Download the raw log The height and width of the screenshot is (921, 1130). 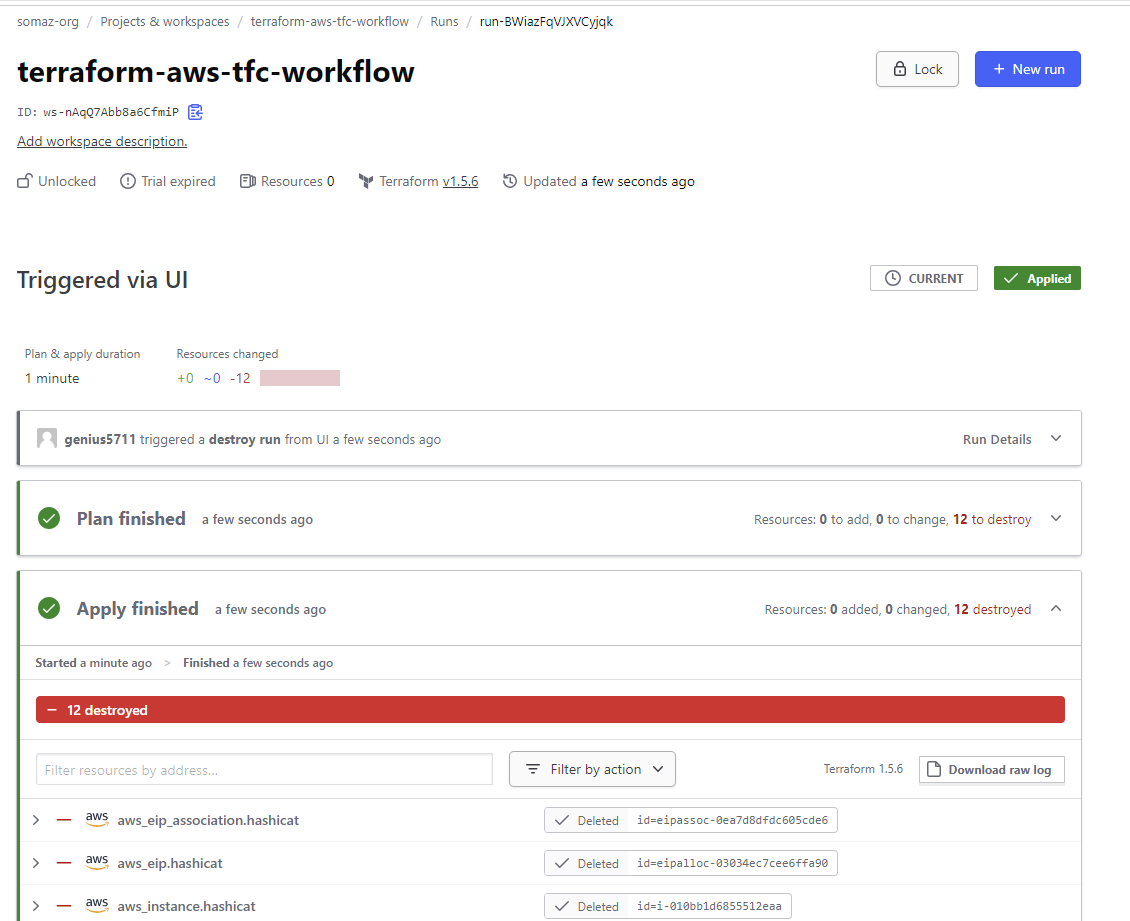tap(991, 769)
